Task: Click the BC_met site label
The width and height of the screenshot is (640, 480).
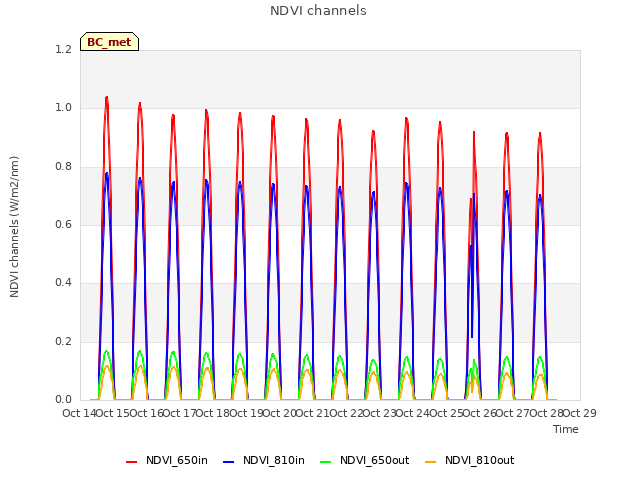Action: click(x=109, y=42)
